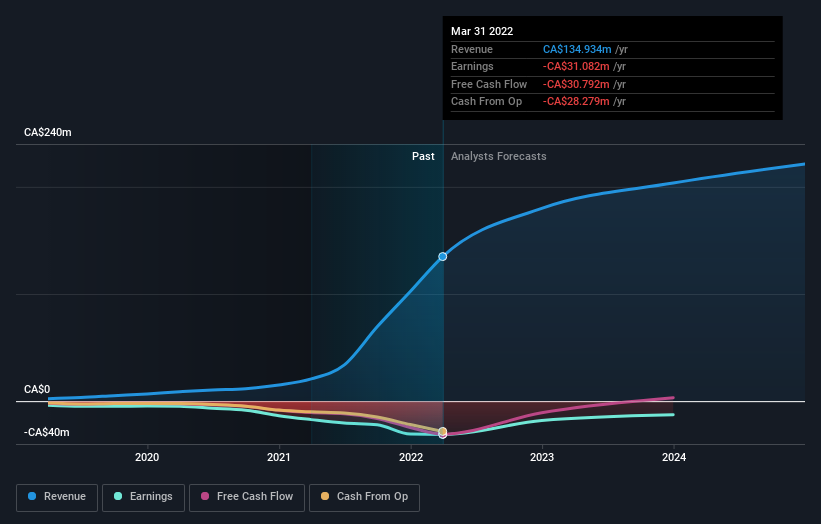Viewport: 821px width, 524px height.
Task: Click the -CA$28.279m cash from op value
Action: 576,102
